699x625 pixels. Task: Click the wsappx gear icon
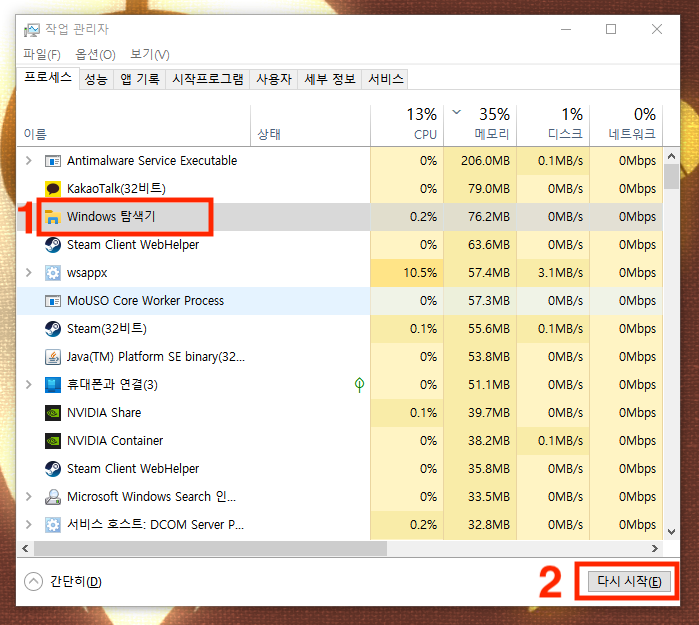[x=53, y=273]
